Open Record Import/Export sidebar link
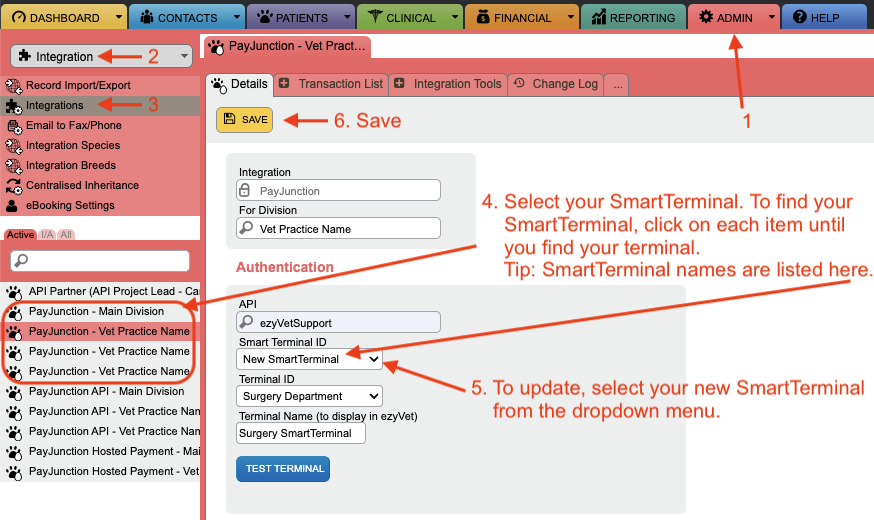 coord(78,85)
